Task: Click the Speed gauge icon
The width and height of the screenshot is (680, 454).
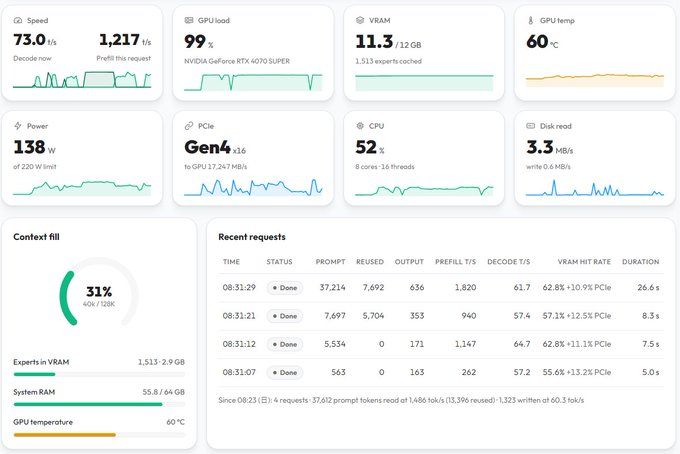Action: [18, 20]
